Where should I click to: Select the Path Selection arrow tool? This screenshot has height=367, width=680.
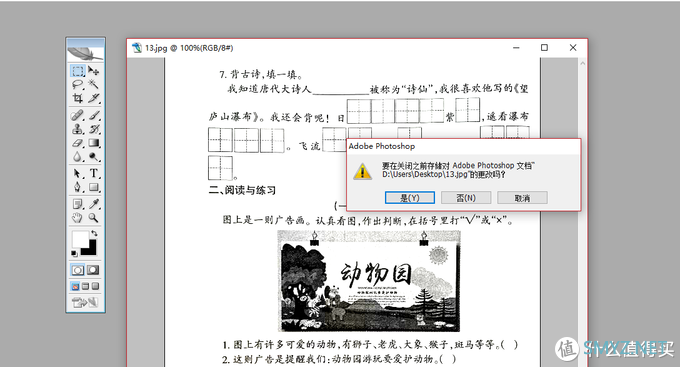pos(78,174)
